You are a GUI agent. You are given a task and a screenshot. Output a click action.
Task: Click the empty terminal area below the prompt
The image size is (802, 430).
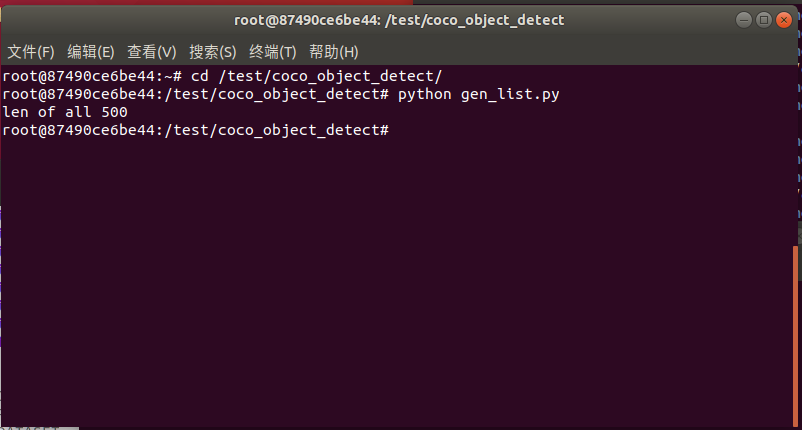coord(400,280)
